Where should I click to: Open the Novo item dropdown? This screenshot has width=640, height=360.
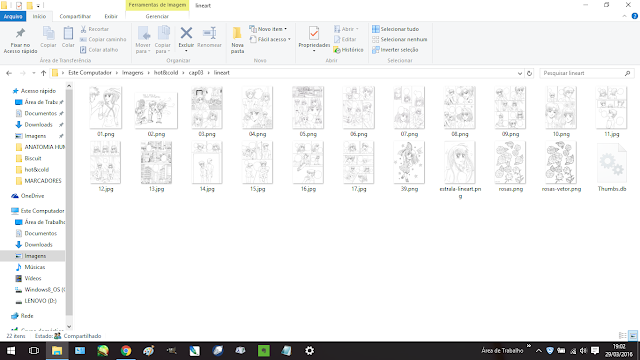coord(268,29)
